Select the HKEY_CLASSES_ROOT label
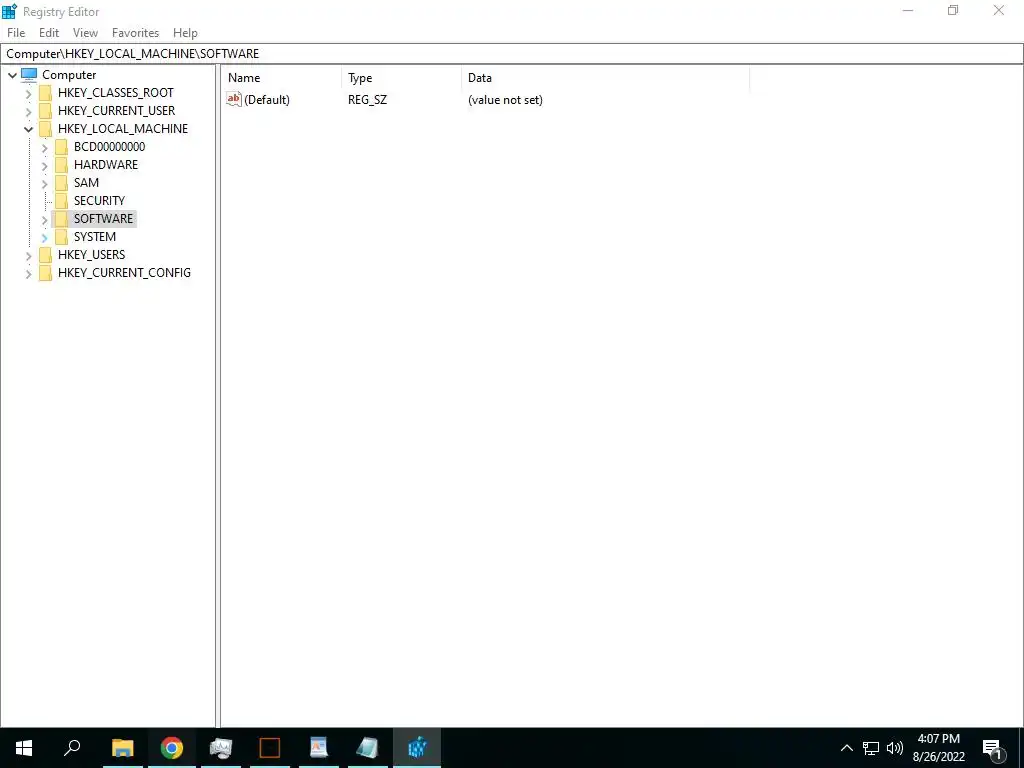The height and width of the screenshot is (768, 1024). [x=116, y=93]
